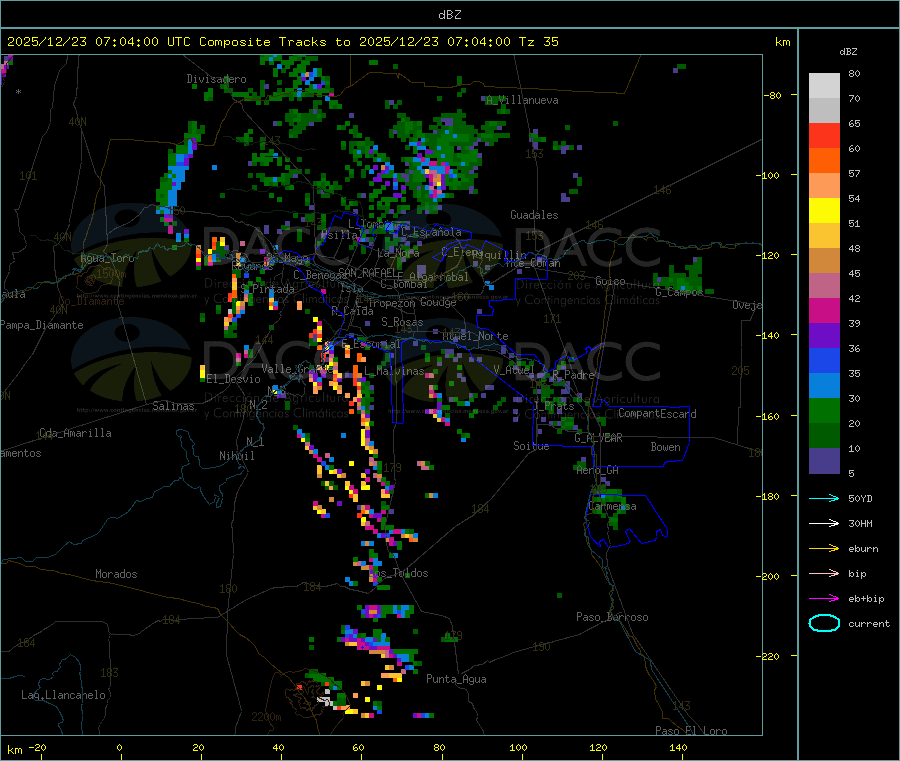Click the Paso_Barroso map label
Screen dimensions: 900x761
click(612, 618)
